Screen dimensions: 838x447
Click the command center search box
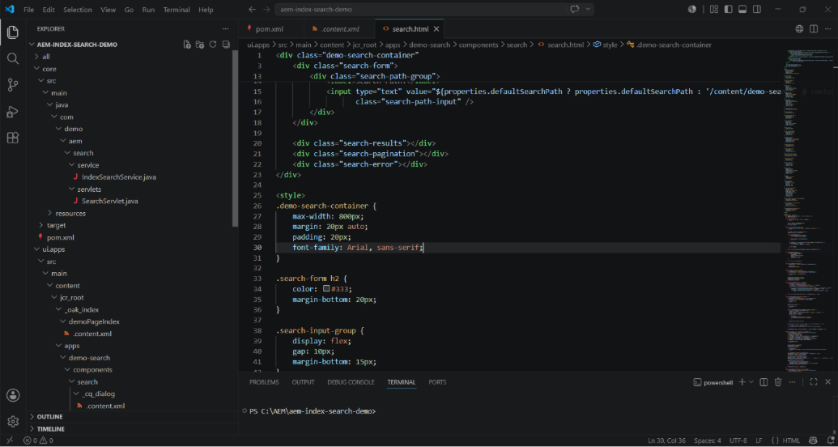[x=421, y=10]
